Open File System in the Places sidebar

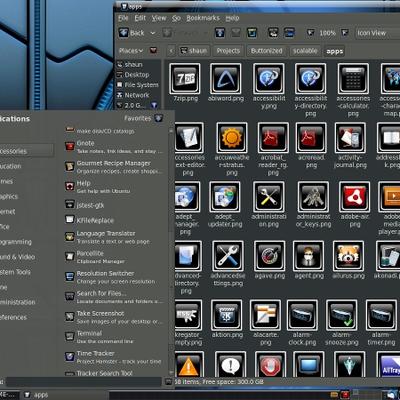[x=138, y=85]
